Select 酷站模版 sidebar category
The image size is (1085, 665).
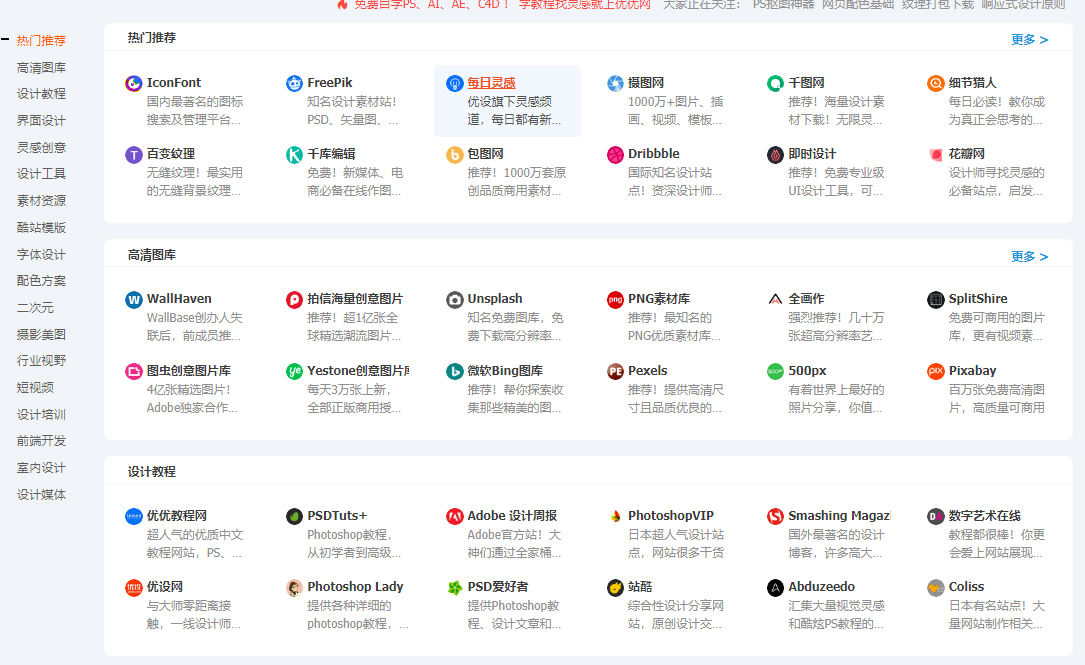point(41,228)
